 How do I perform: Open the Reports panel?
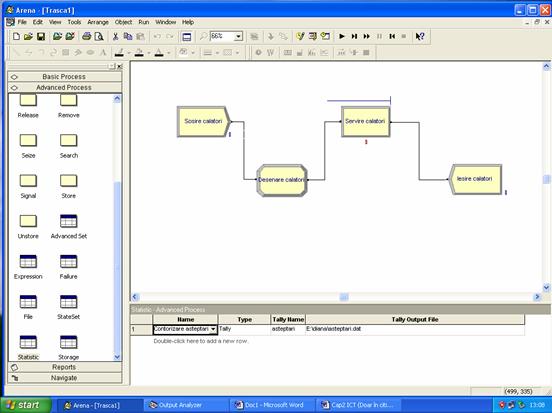point(65,367)
